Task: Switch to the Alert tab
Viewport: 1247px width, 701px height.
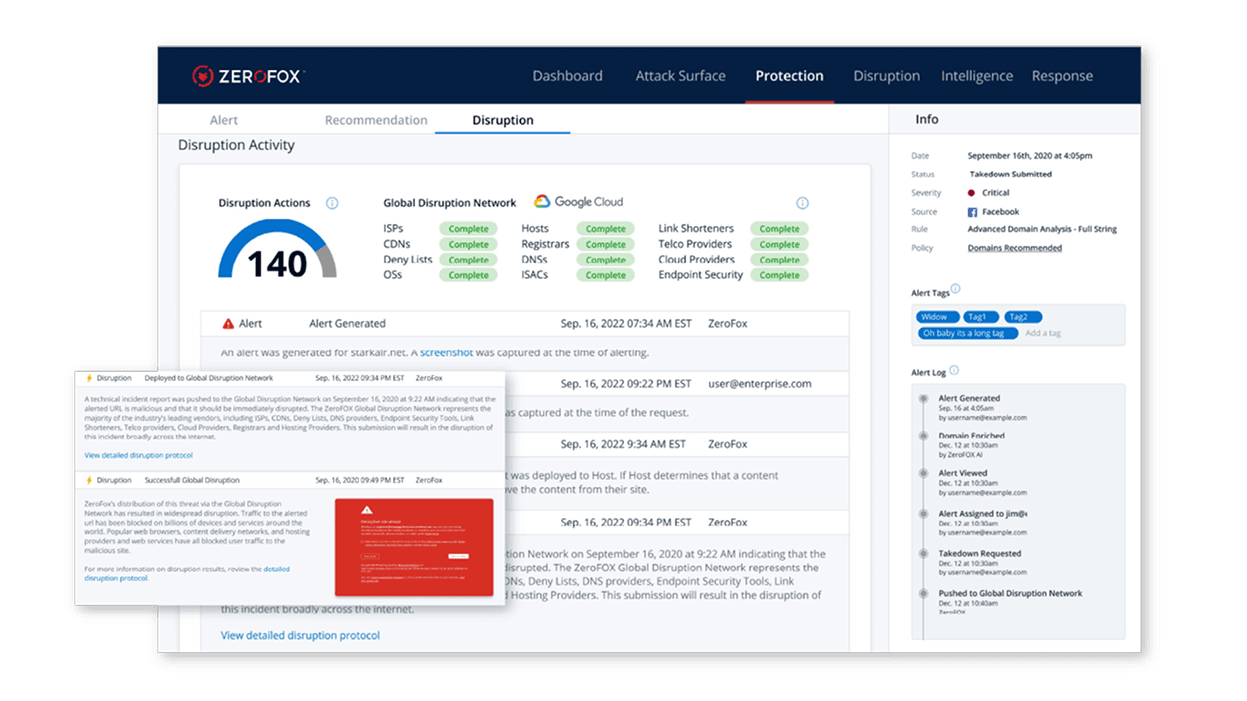Action: pos(224,120)
